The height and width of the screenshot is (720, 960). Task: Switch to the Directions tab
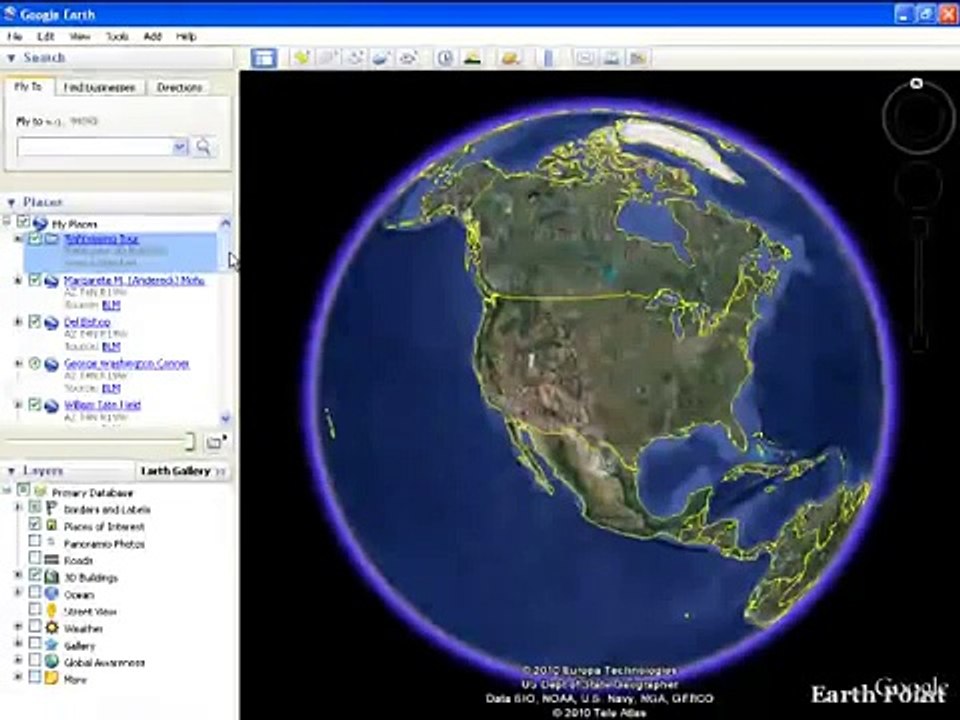tap(179, 88)
